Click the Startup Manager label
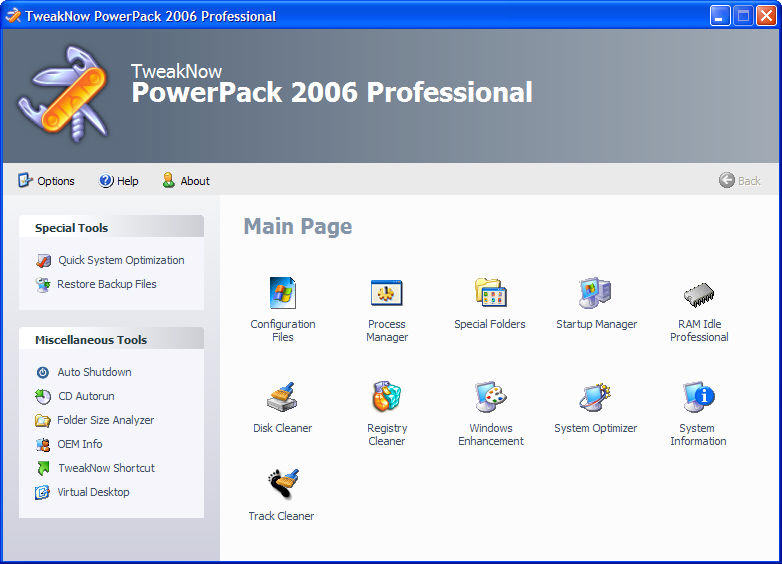 [596, 324]
